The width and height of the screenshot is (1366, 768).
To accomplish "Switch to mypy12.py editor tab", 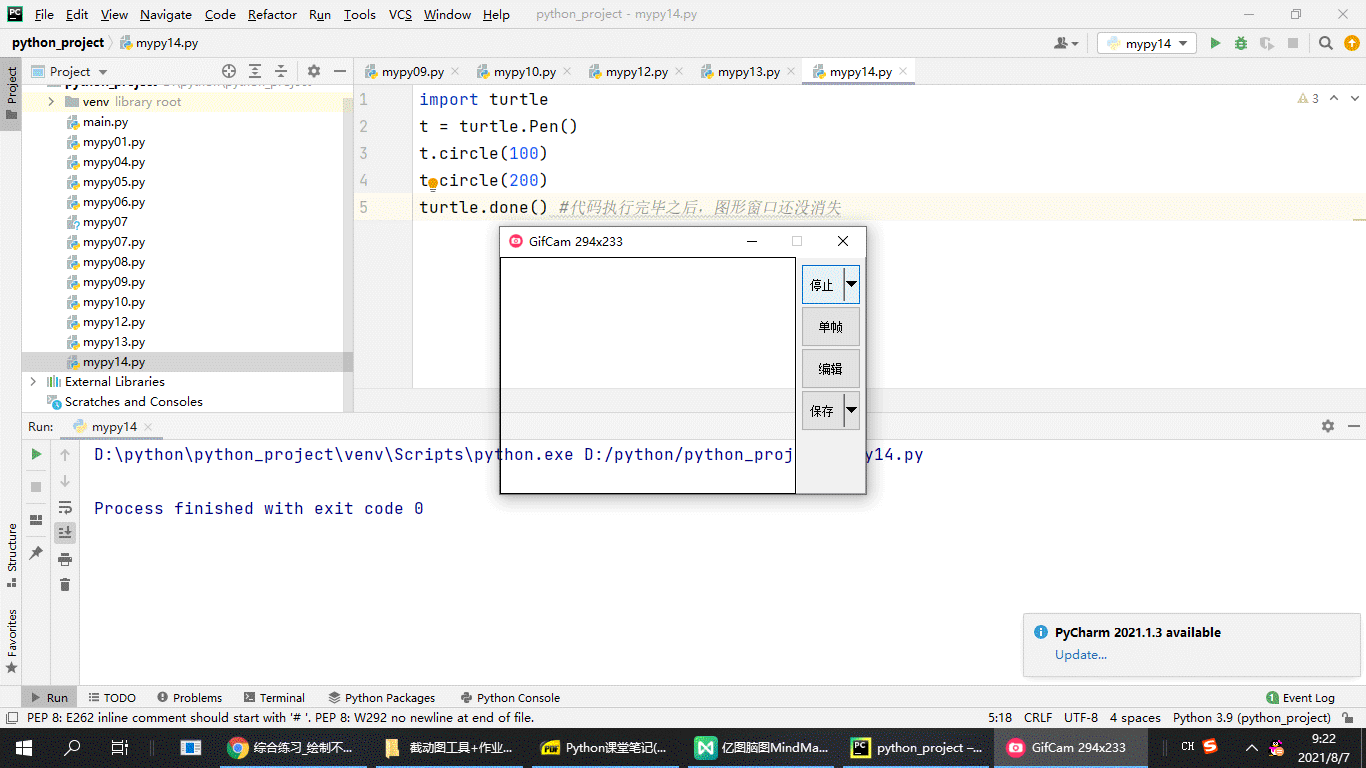I will (636, 72).
